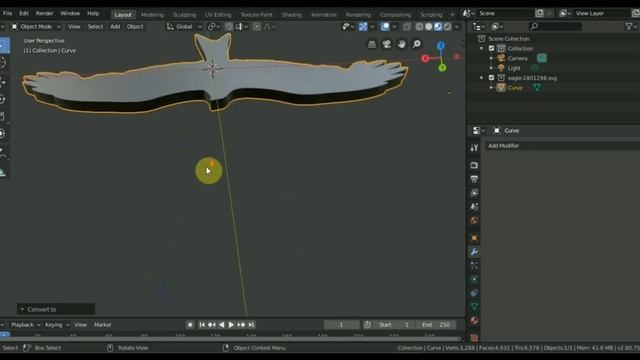Switch to the Sculpting workspace tab
640x360 pixels.
click(184, 14)
